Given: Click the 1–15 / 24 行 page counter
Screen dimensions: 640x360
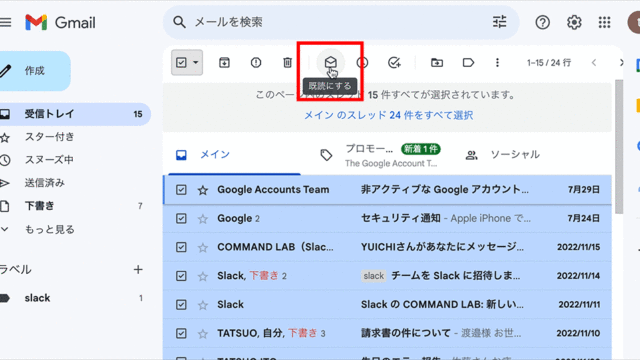Looking at the screenshot, I should 549,62.
